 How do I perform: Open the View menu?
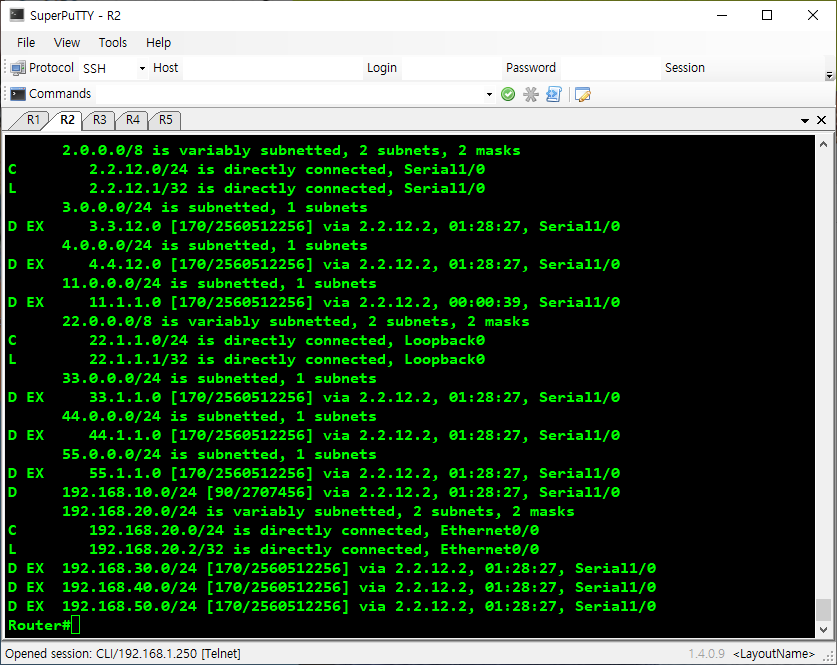click(x=67, y=43)
